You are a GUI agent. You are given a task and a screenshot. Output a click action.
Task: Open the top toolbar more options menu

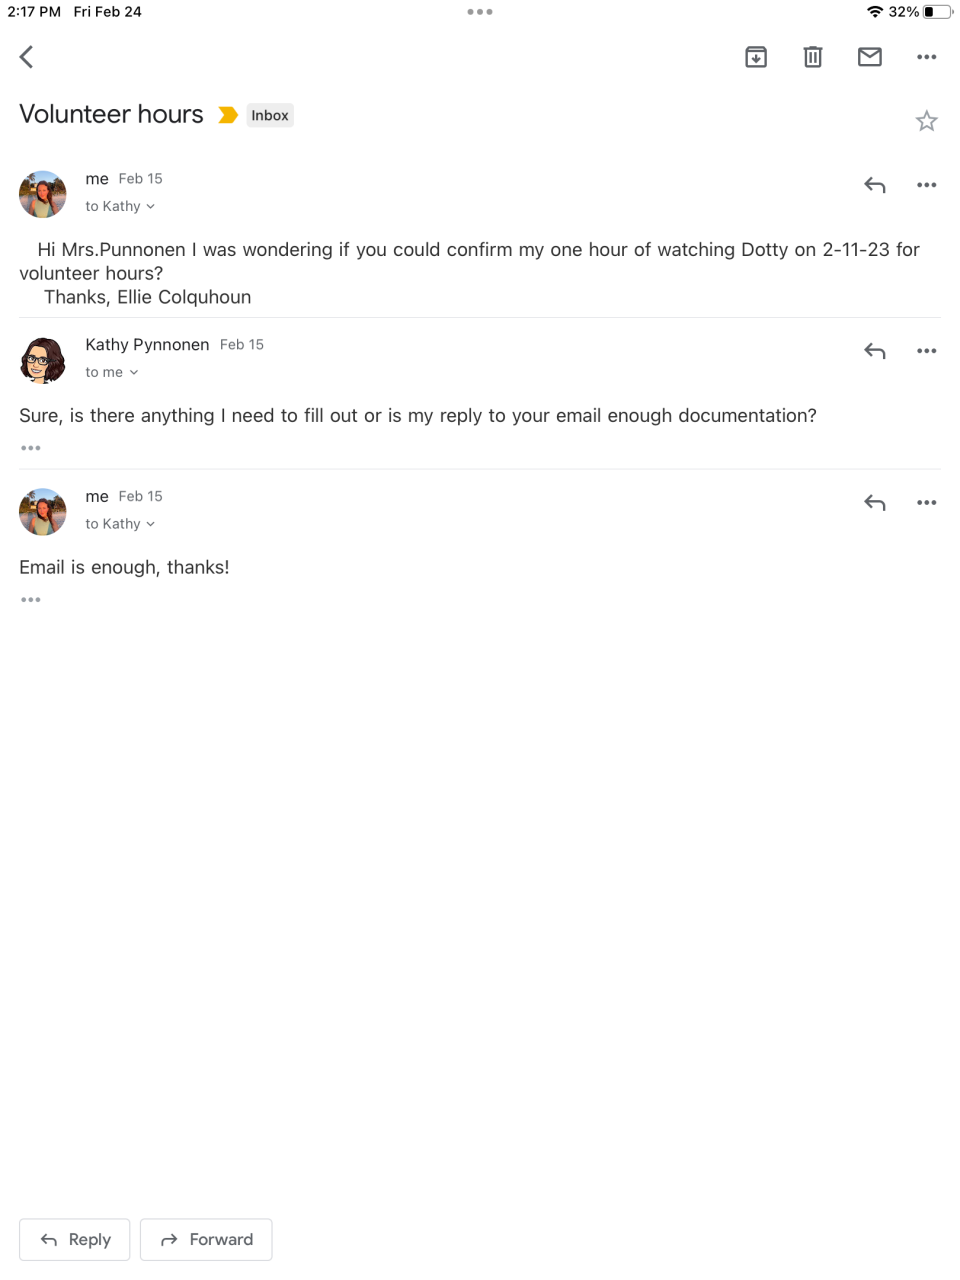(927, 57)
